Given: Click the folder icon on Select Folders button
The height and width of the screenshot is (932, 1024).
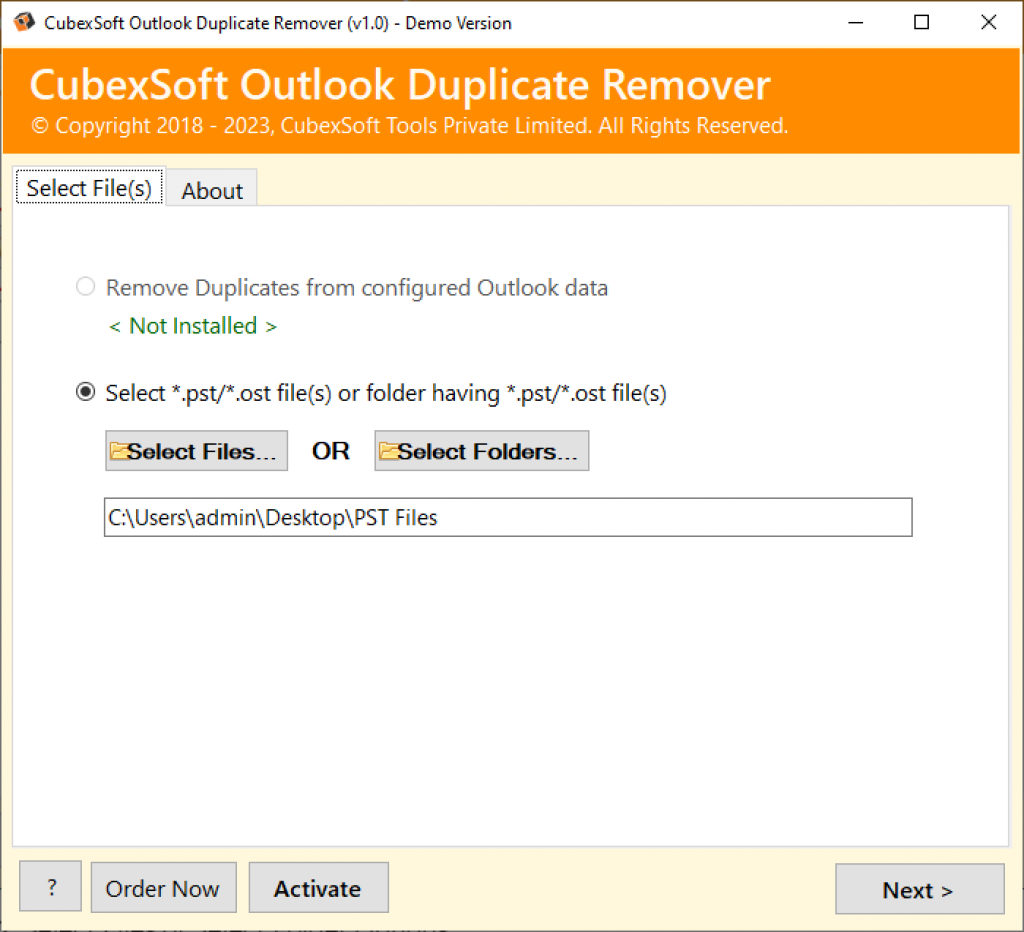Looking at the screenshot, I should click(x=387, y=450).
